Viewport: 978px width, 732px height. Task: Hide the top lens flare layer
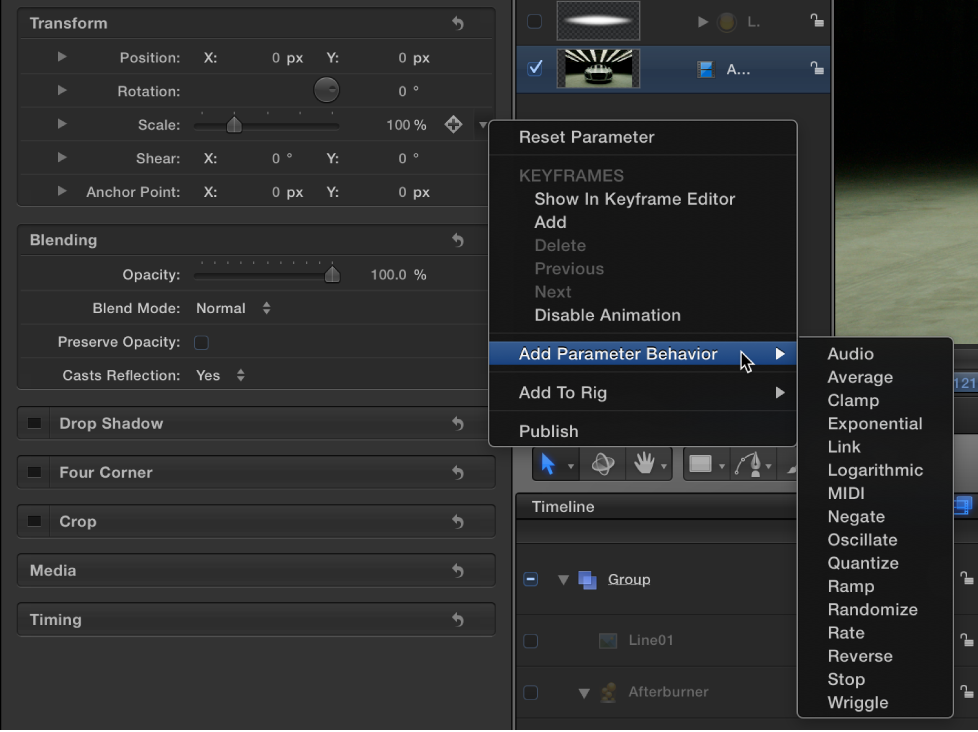pos(534,20)
